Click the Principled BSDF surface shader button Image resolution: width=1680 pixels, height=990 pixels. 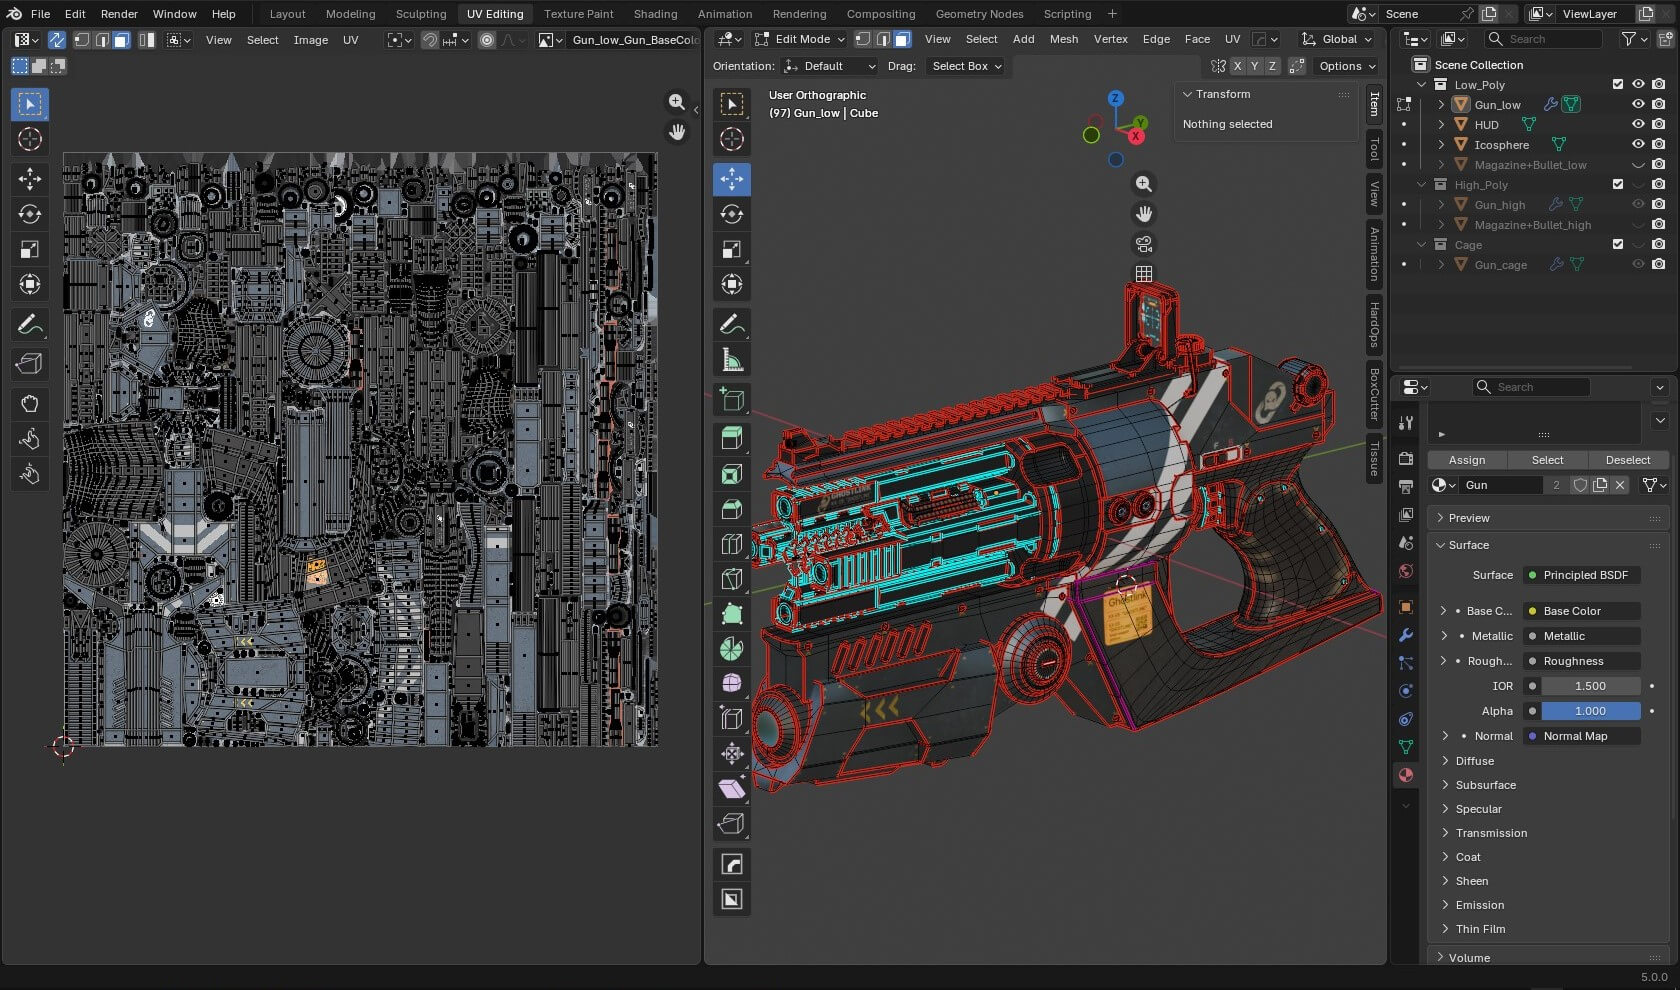pos(1582,575)
